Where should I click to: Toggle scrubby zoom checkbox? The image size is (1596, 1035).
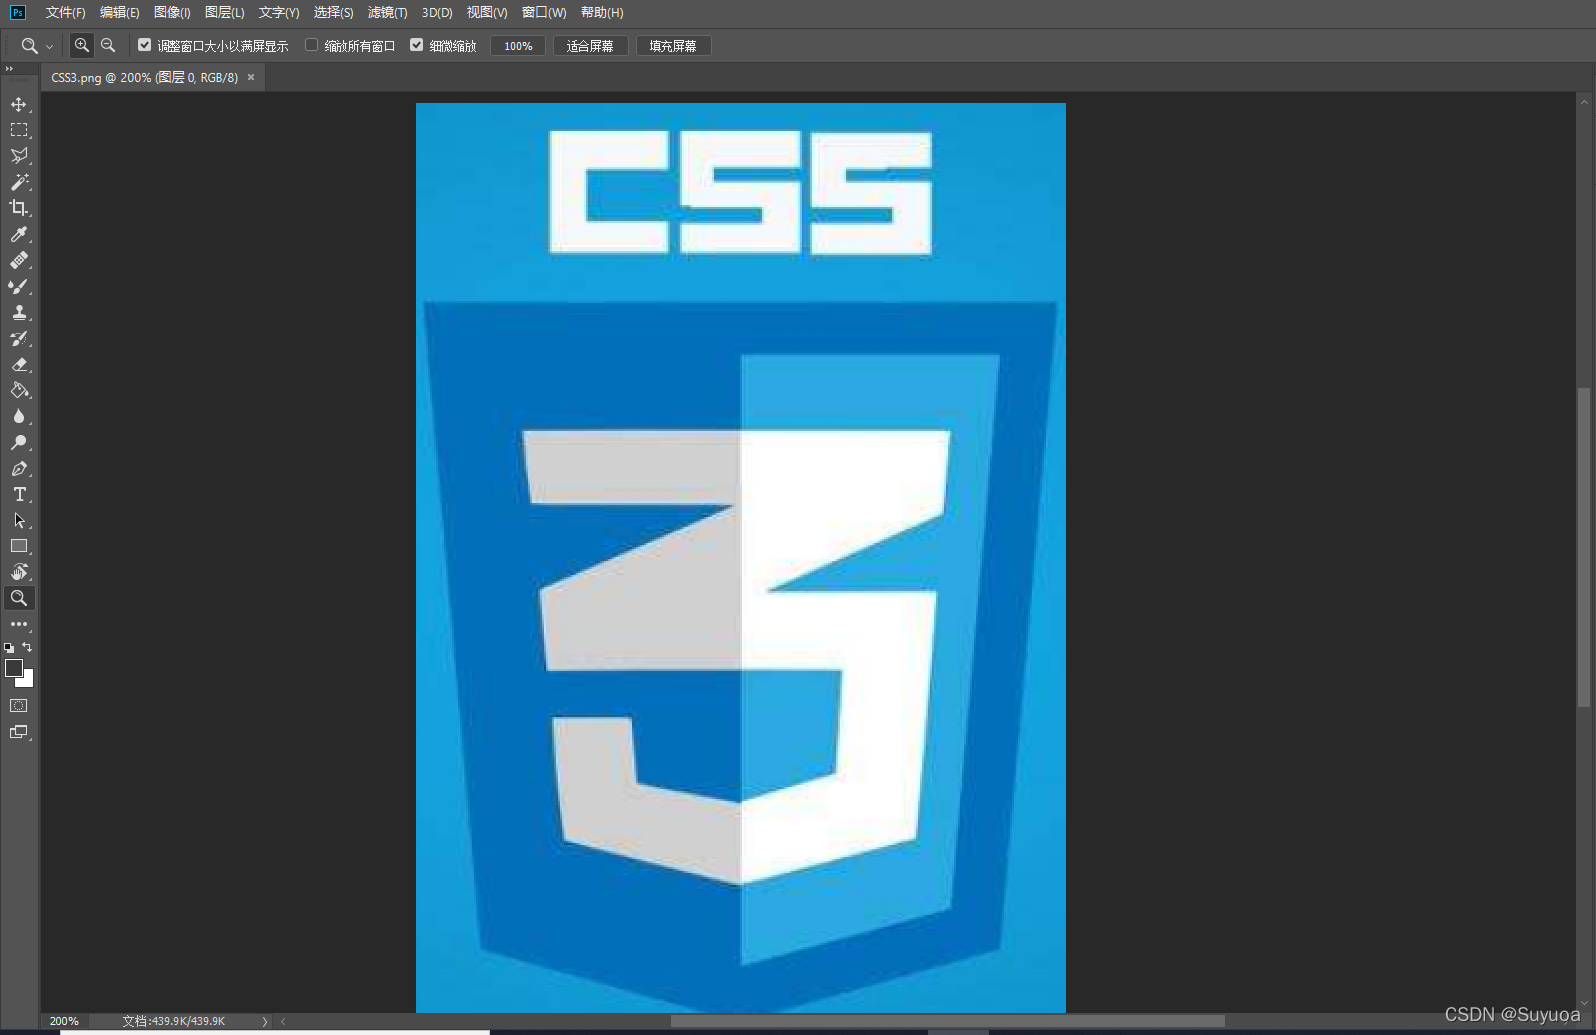417,45
